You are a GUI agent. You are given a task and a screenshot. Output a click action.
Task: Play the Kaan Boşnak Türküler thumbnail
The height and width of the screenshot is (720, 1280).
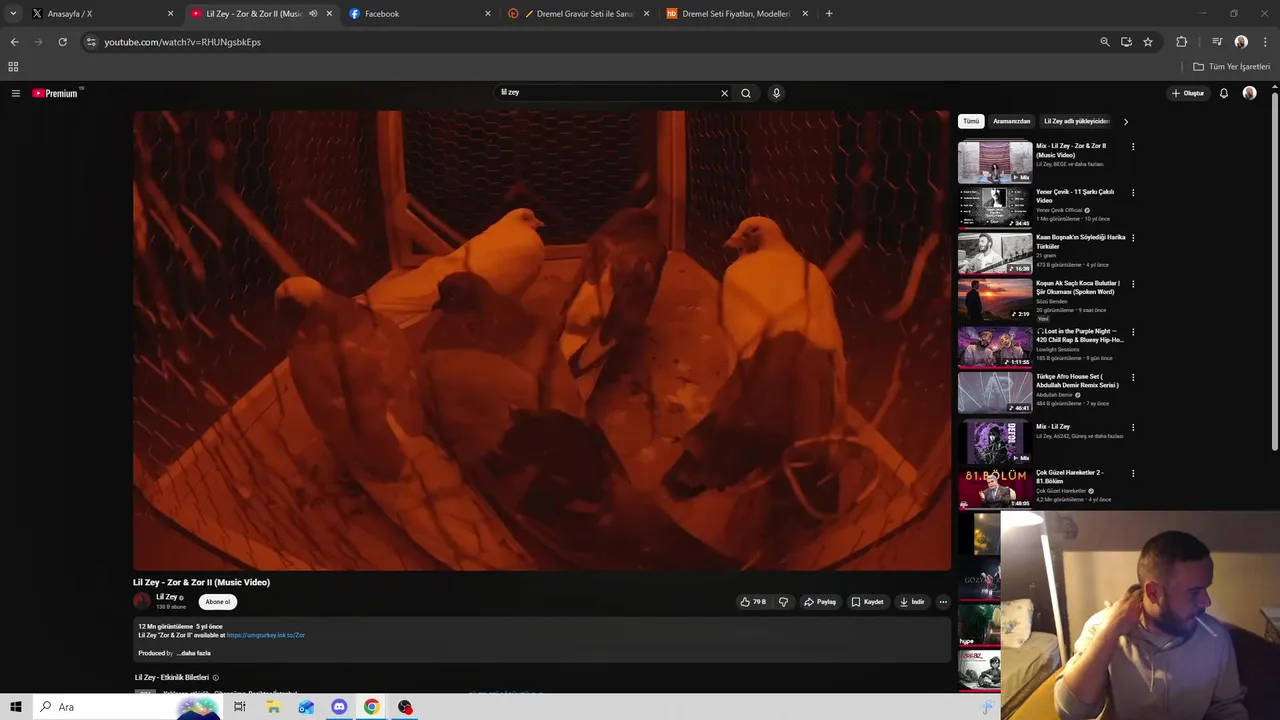click(995, 254)
